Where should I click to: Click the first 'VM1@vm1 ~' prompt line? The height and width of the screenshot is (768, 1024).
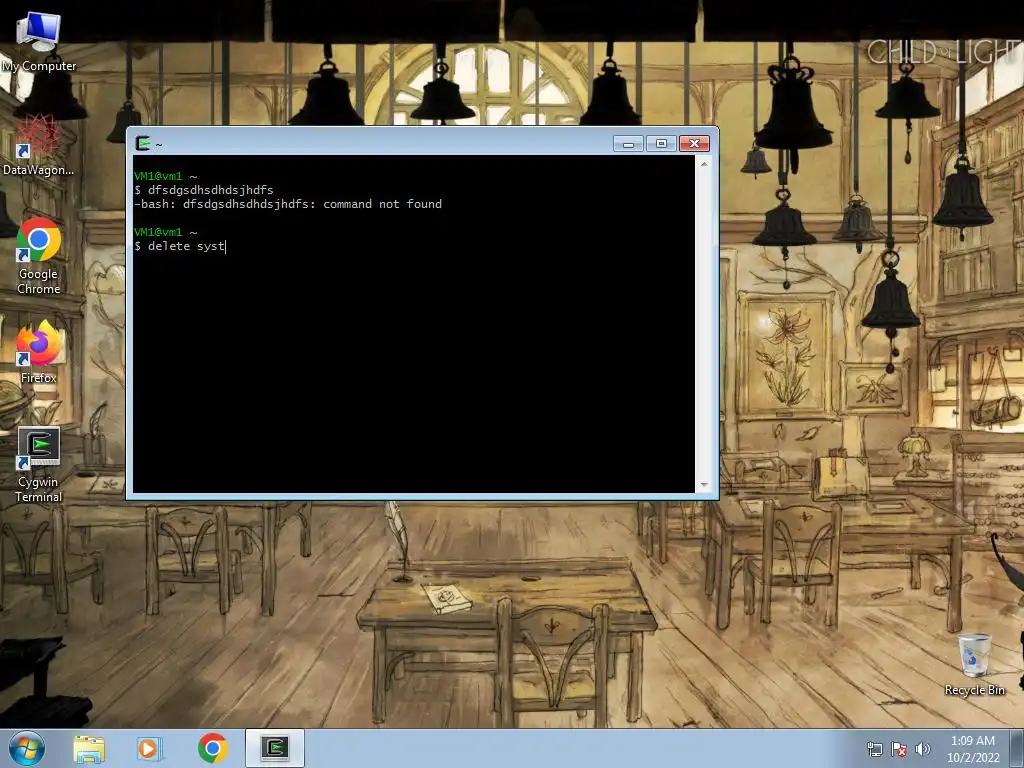[166, 176]
